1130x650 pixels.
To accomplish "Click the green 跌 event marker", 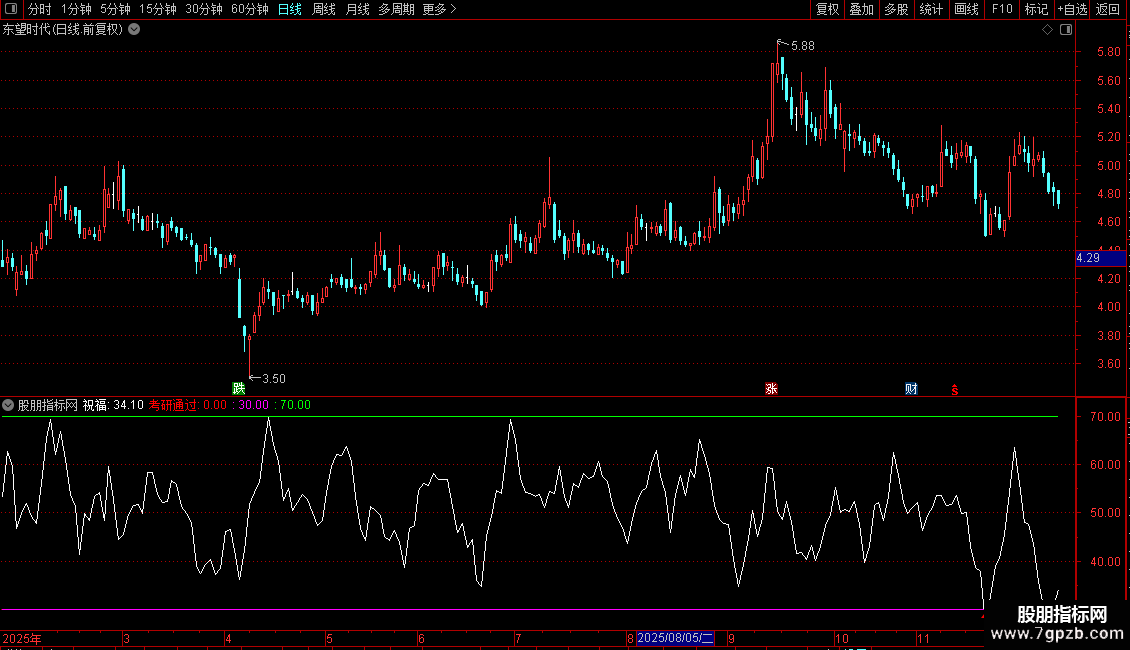I will click(x=239, y=388).
